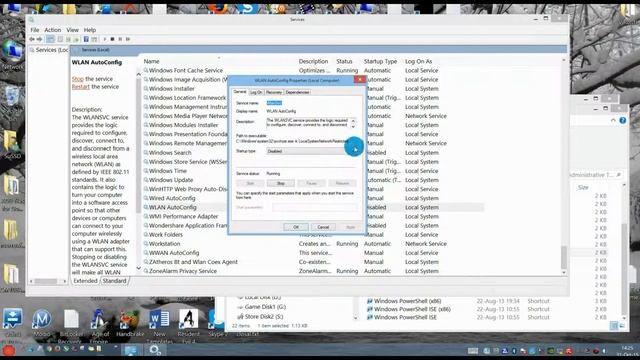Toggle the show/hide console tree toolbar icon
The image size is (640, 360).
click(x=50, y=39)
